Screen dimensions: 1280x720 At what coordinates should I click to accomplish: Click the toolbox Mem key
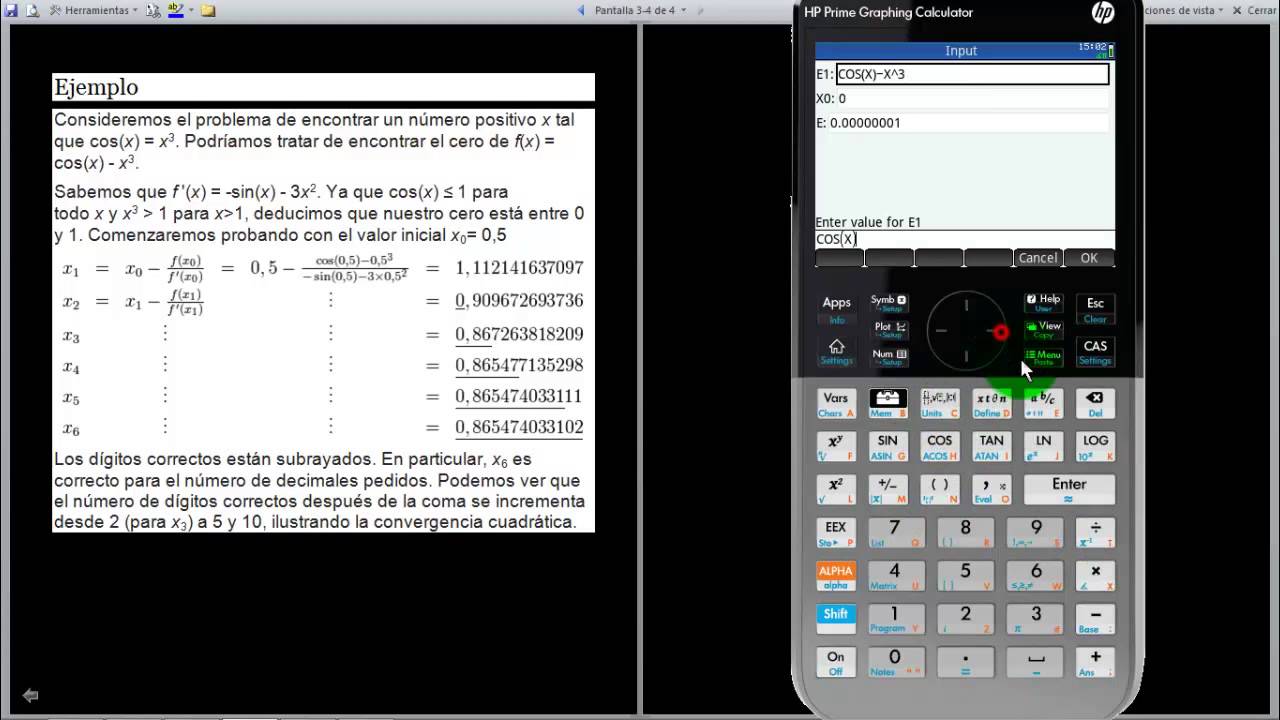point(888,403)
